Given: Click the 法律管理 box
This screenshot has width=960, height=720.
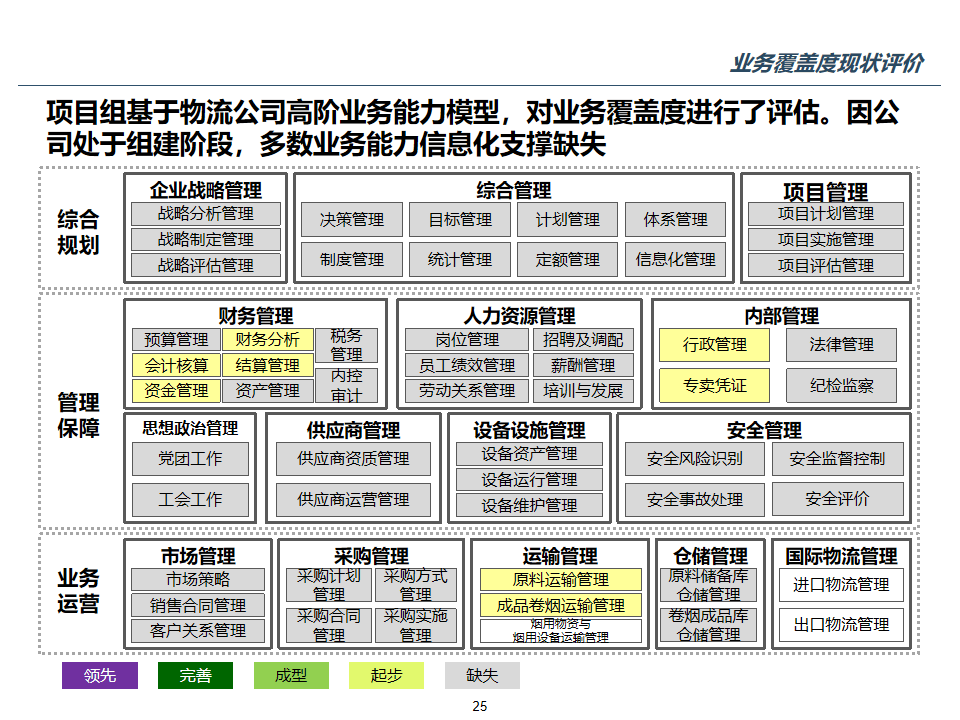Looking at the screenshot, I should click(x=841, y=345).
